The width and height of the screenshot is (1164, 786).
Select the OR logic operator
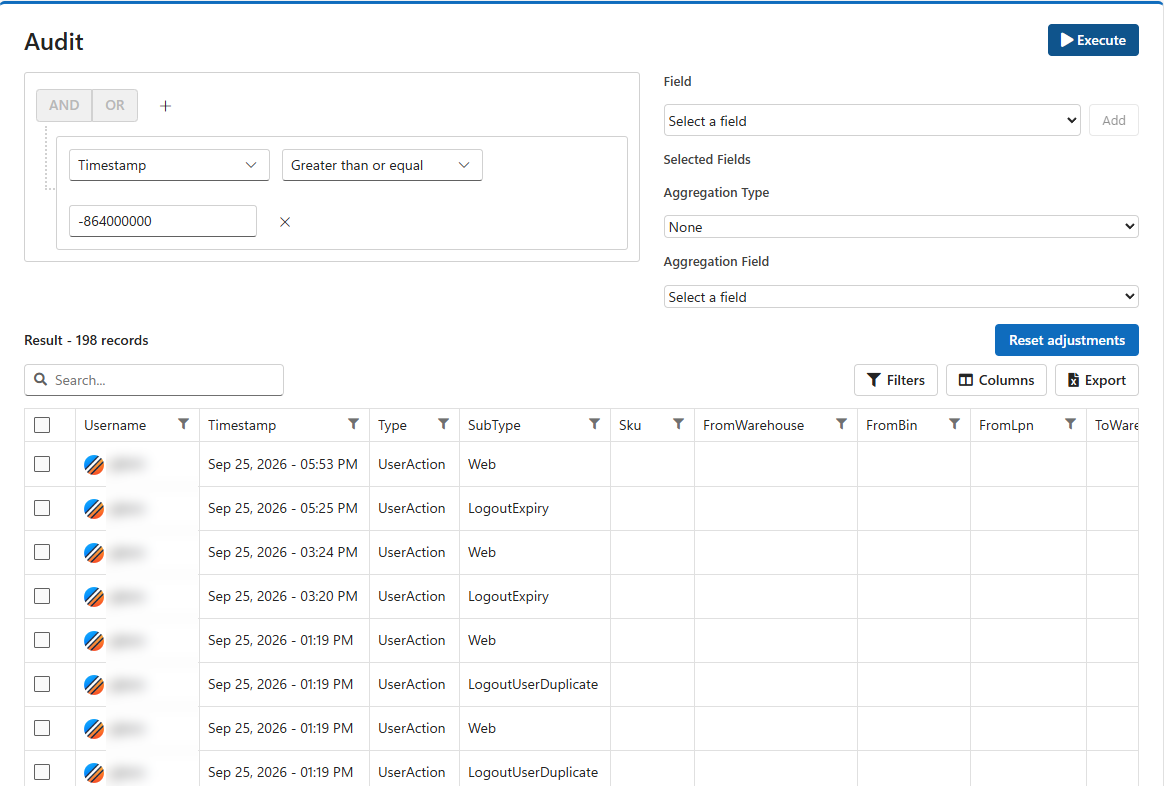click(x=115, y=105)
